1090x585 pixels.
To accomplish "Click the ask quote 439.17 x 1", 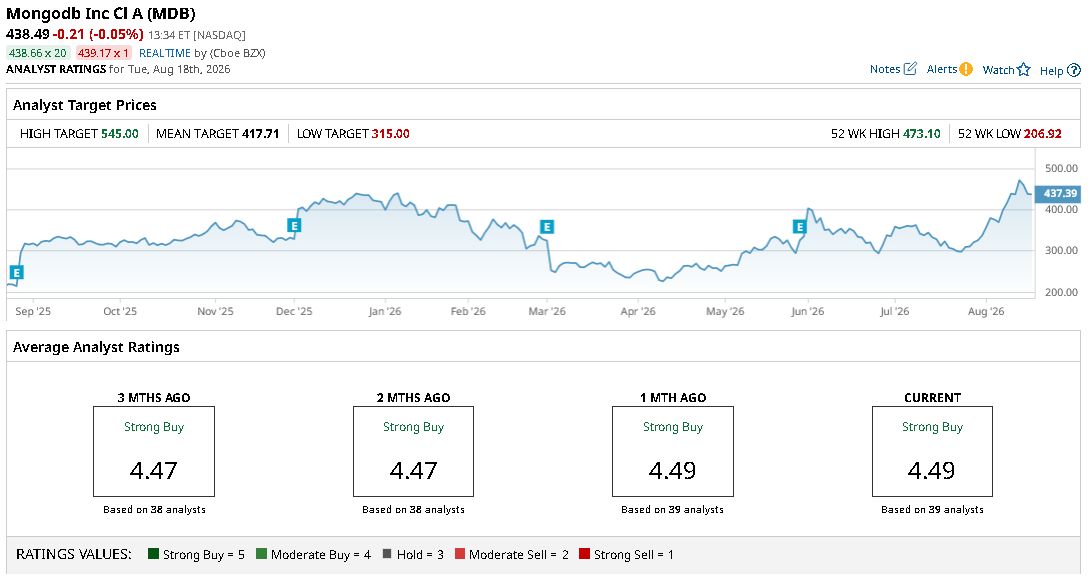I will click(103, 53).
